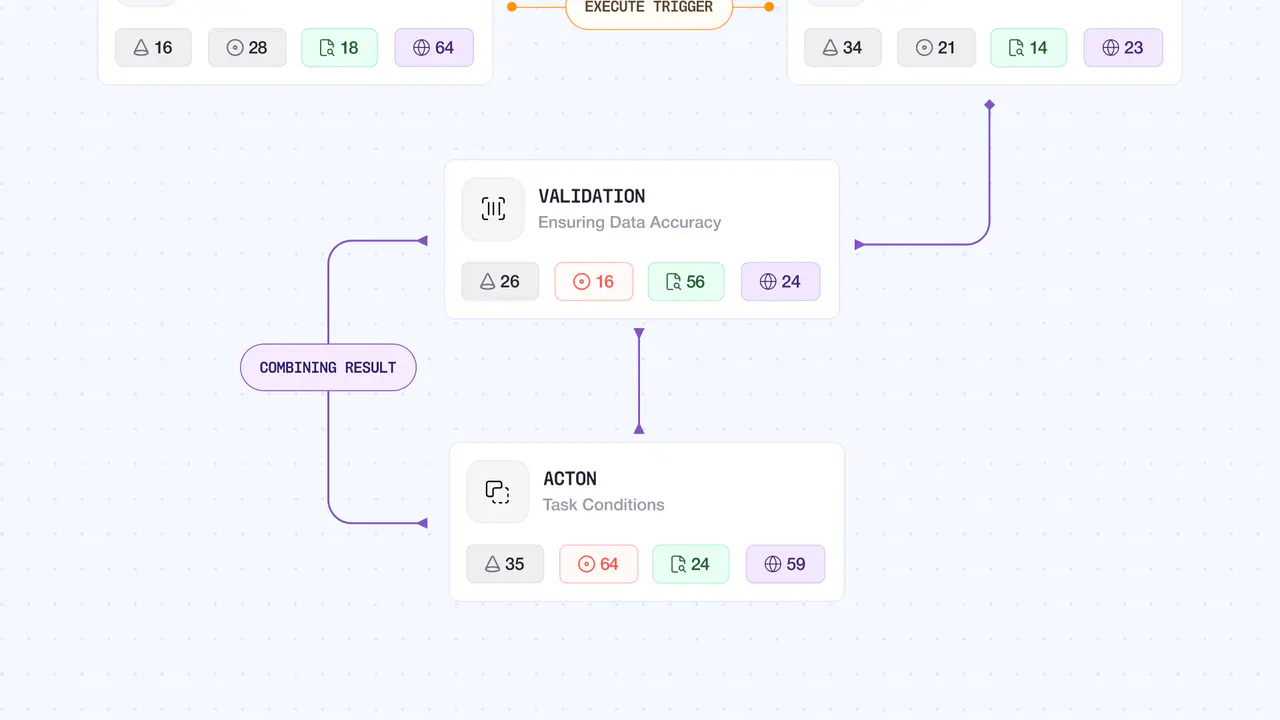The width and height of the screenshot is (1280, 720).
Task: Click the 'Task Conditions' subtitle
Action: point(604,504)
